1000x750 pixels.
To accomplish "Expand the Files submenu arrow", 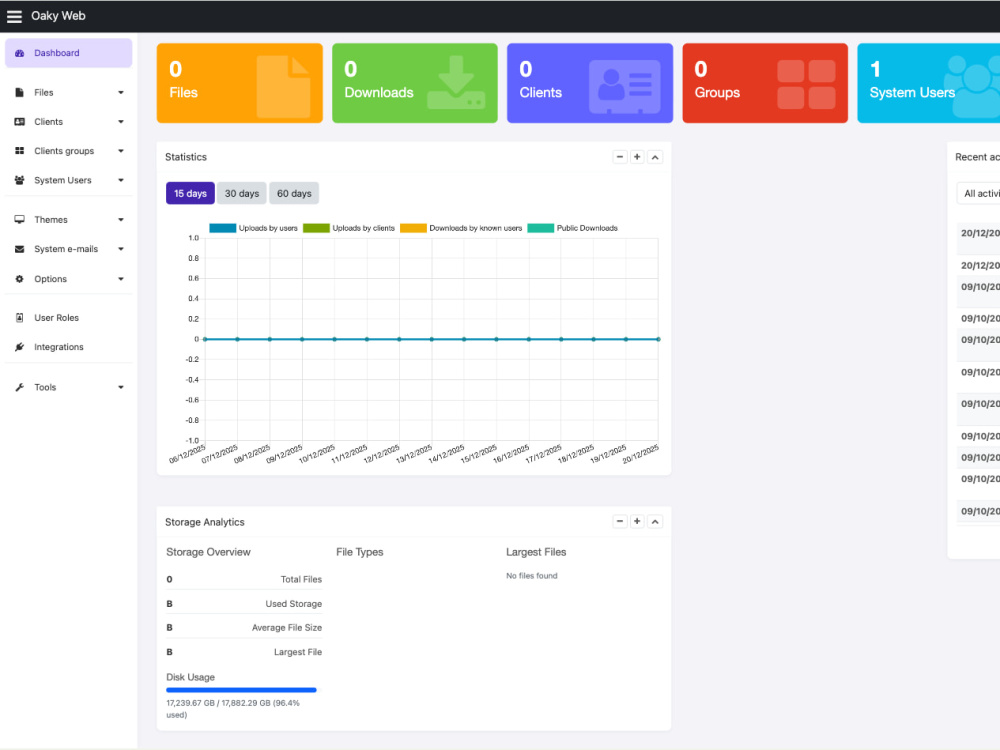I will 121,92.
